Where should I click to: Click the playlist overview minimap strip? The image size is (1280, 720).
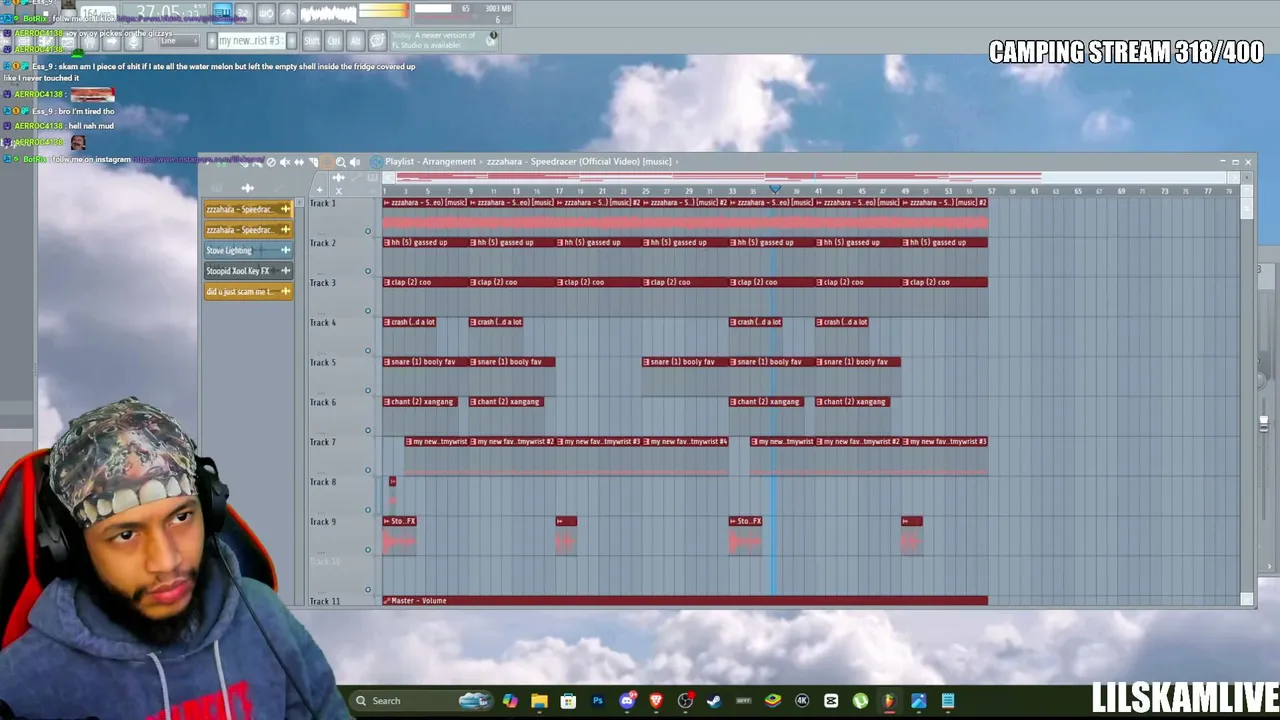point(810,178)
